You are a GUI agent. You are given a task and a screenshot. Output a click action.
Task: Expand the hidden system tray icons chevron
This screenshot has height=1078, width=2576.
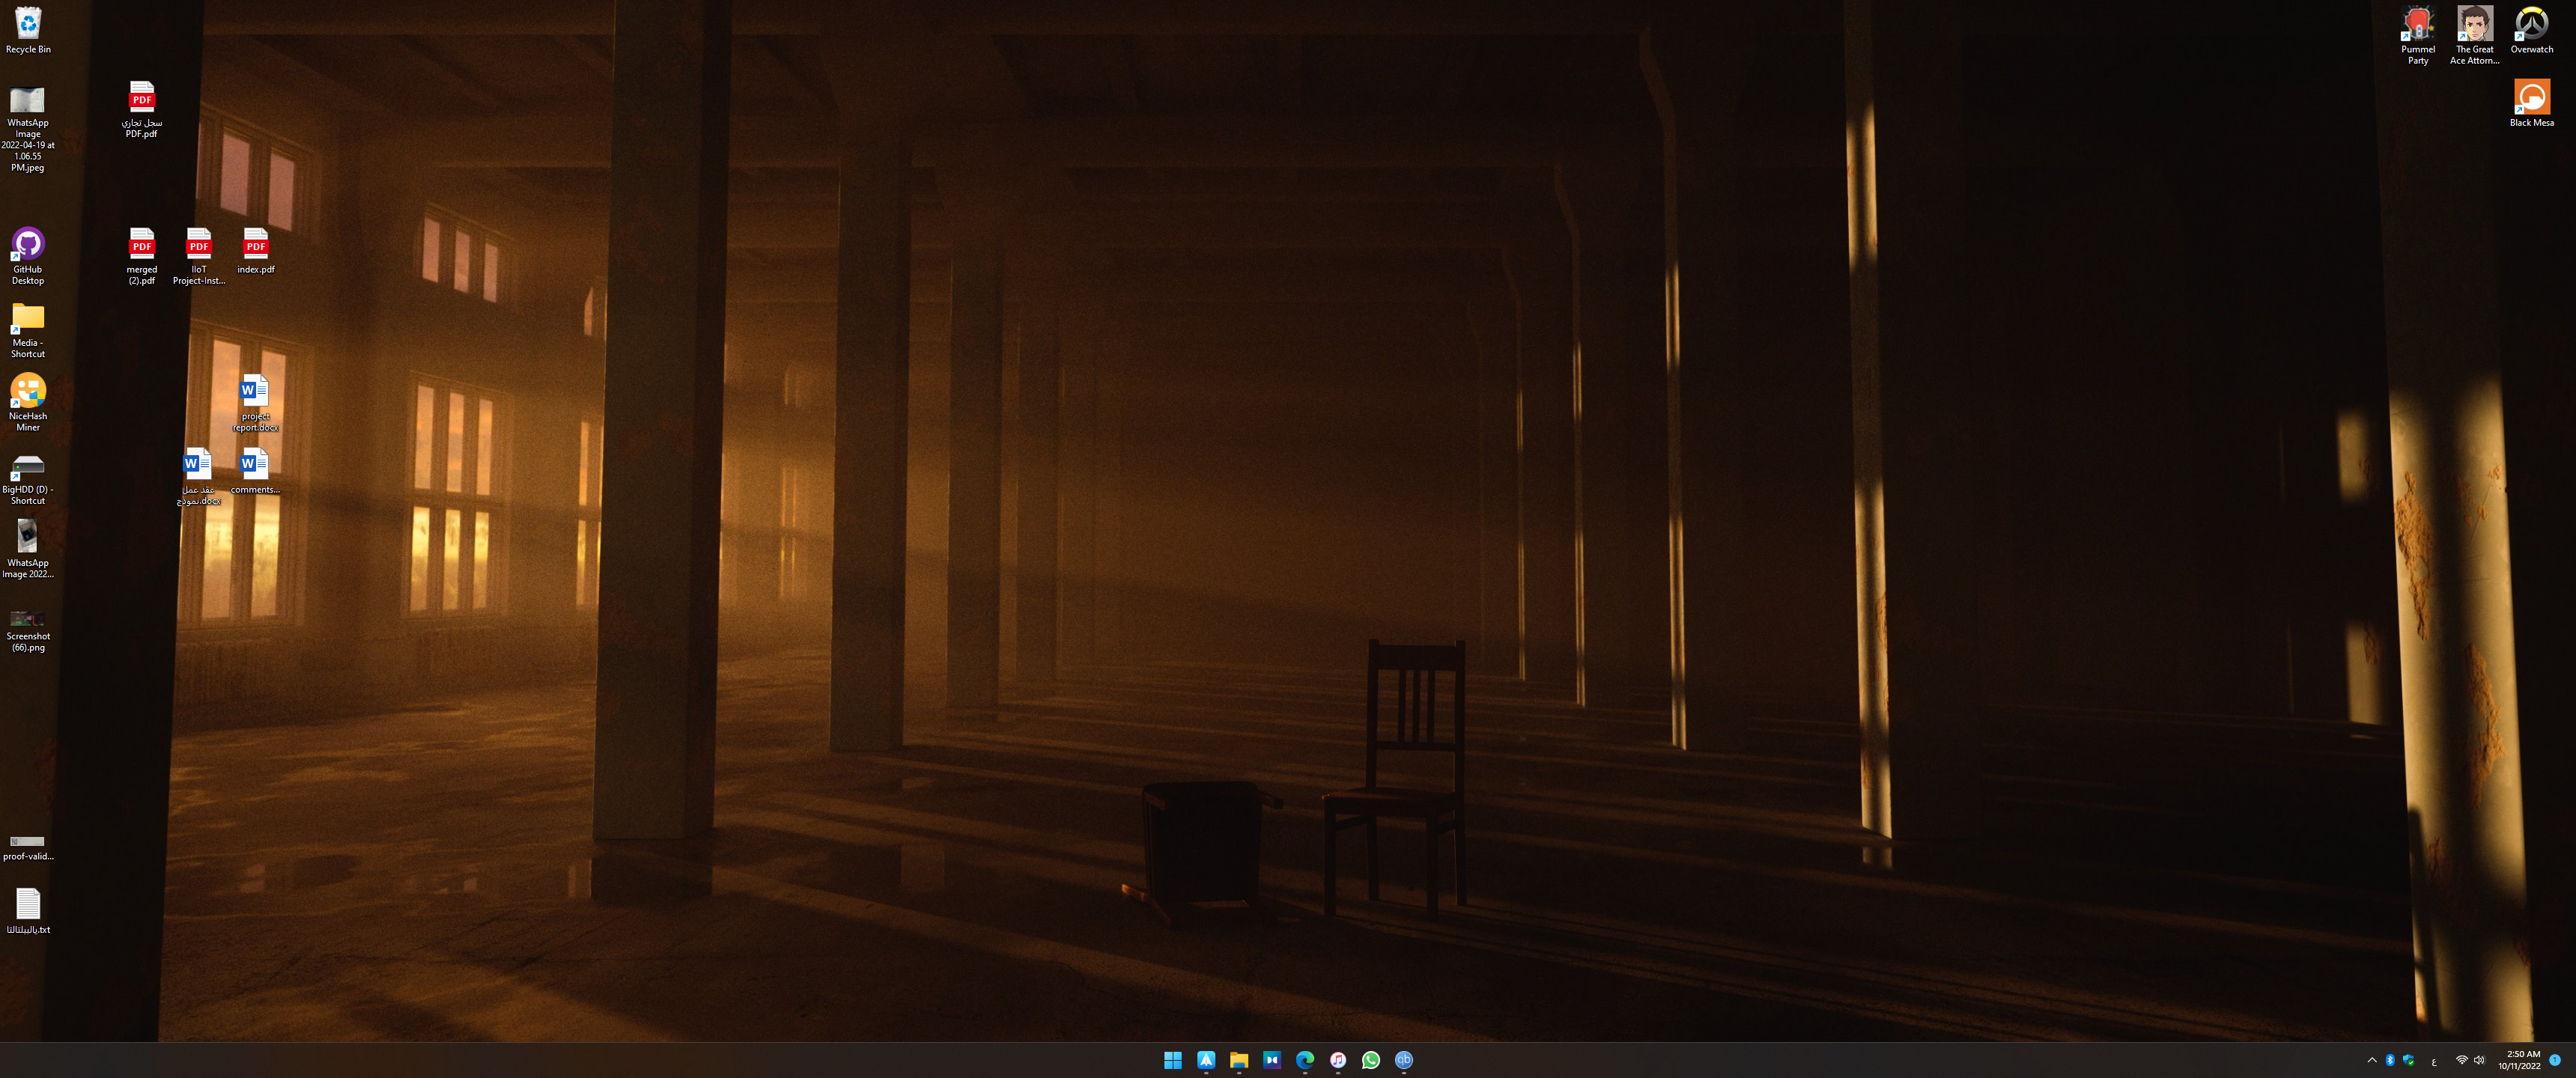click(2372, 1060)
